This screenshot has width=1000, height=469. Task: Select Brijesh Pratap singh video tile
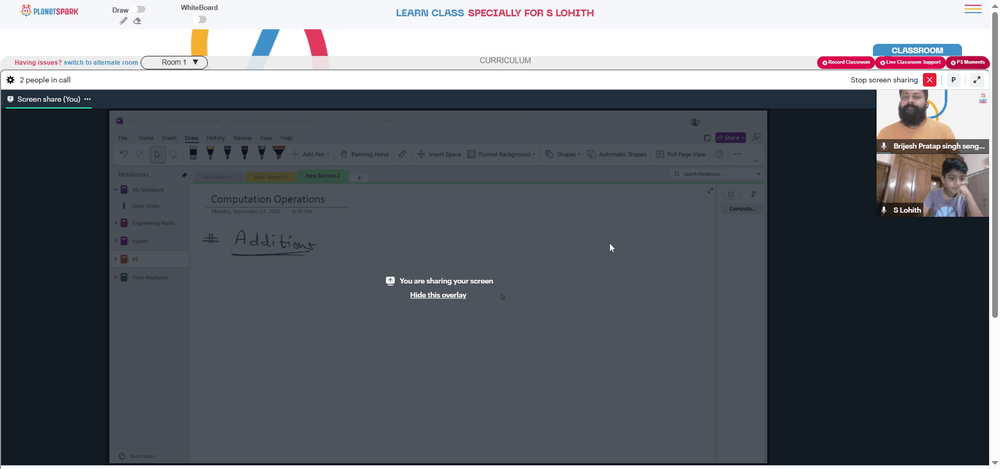click(933, 121)
